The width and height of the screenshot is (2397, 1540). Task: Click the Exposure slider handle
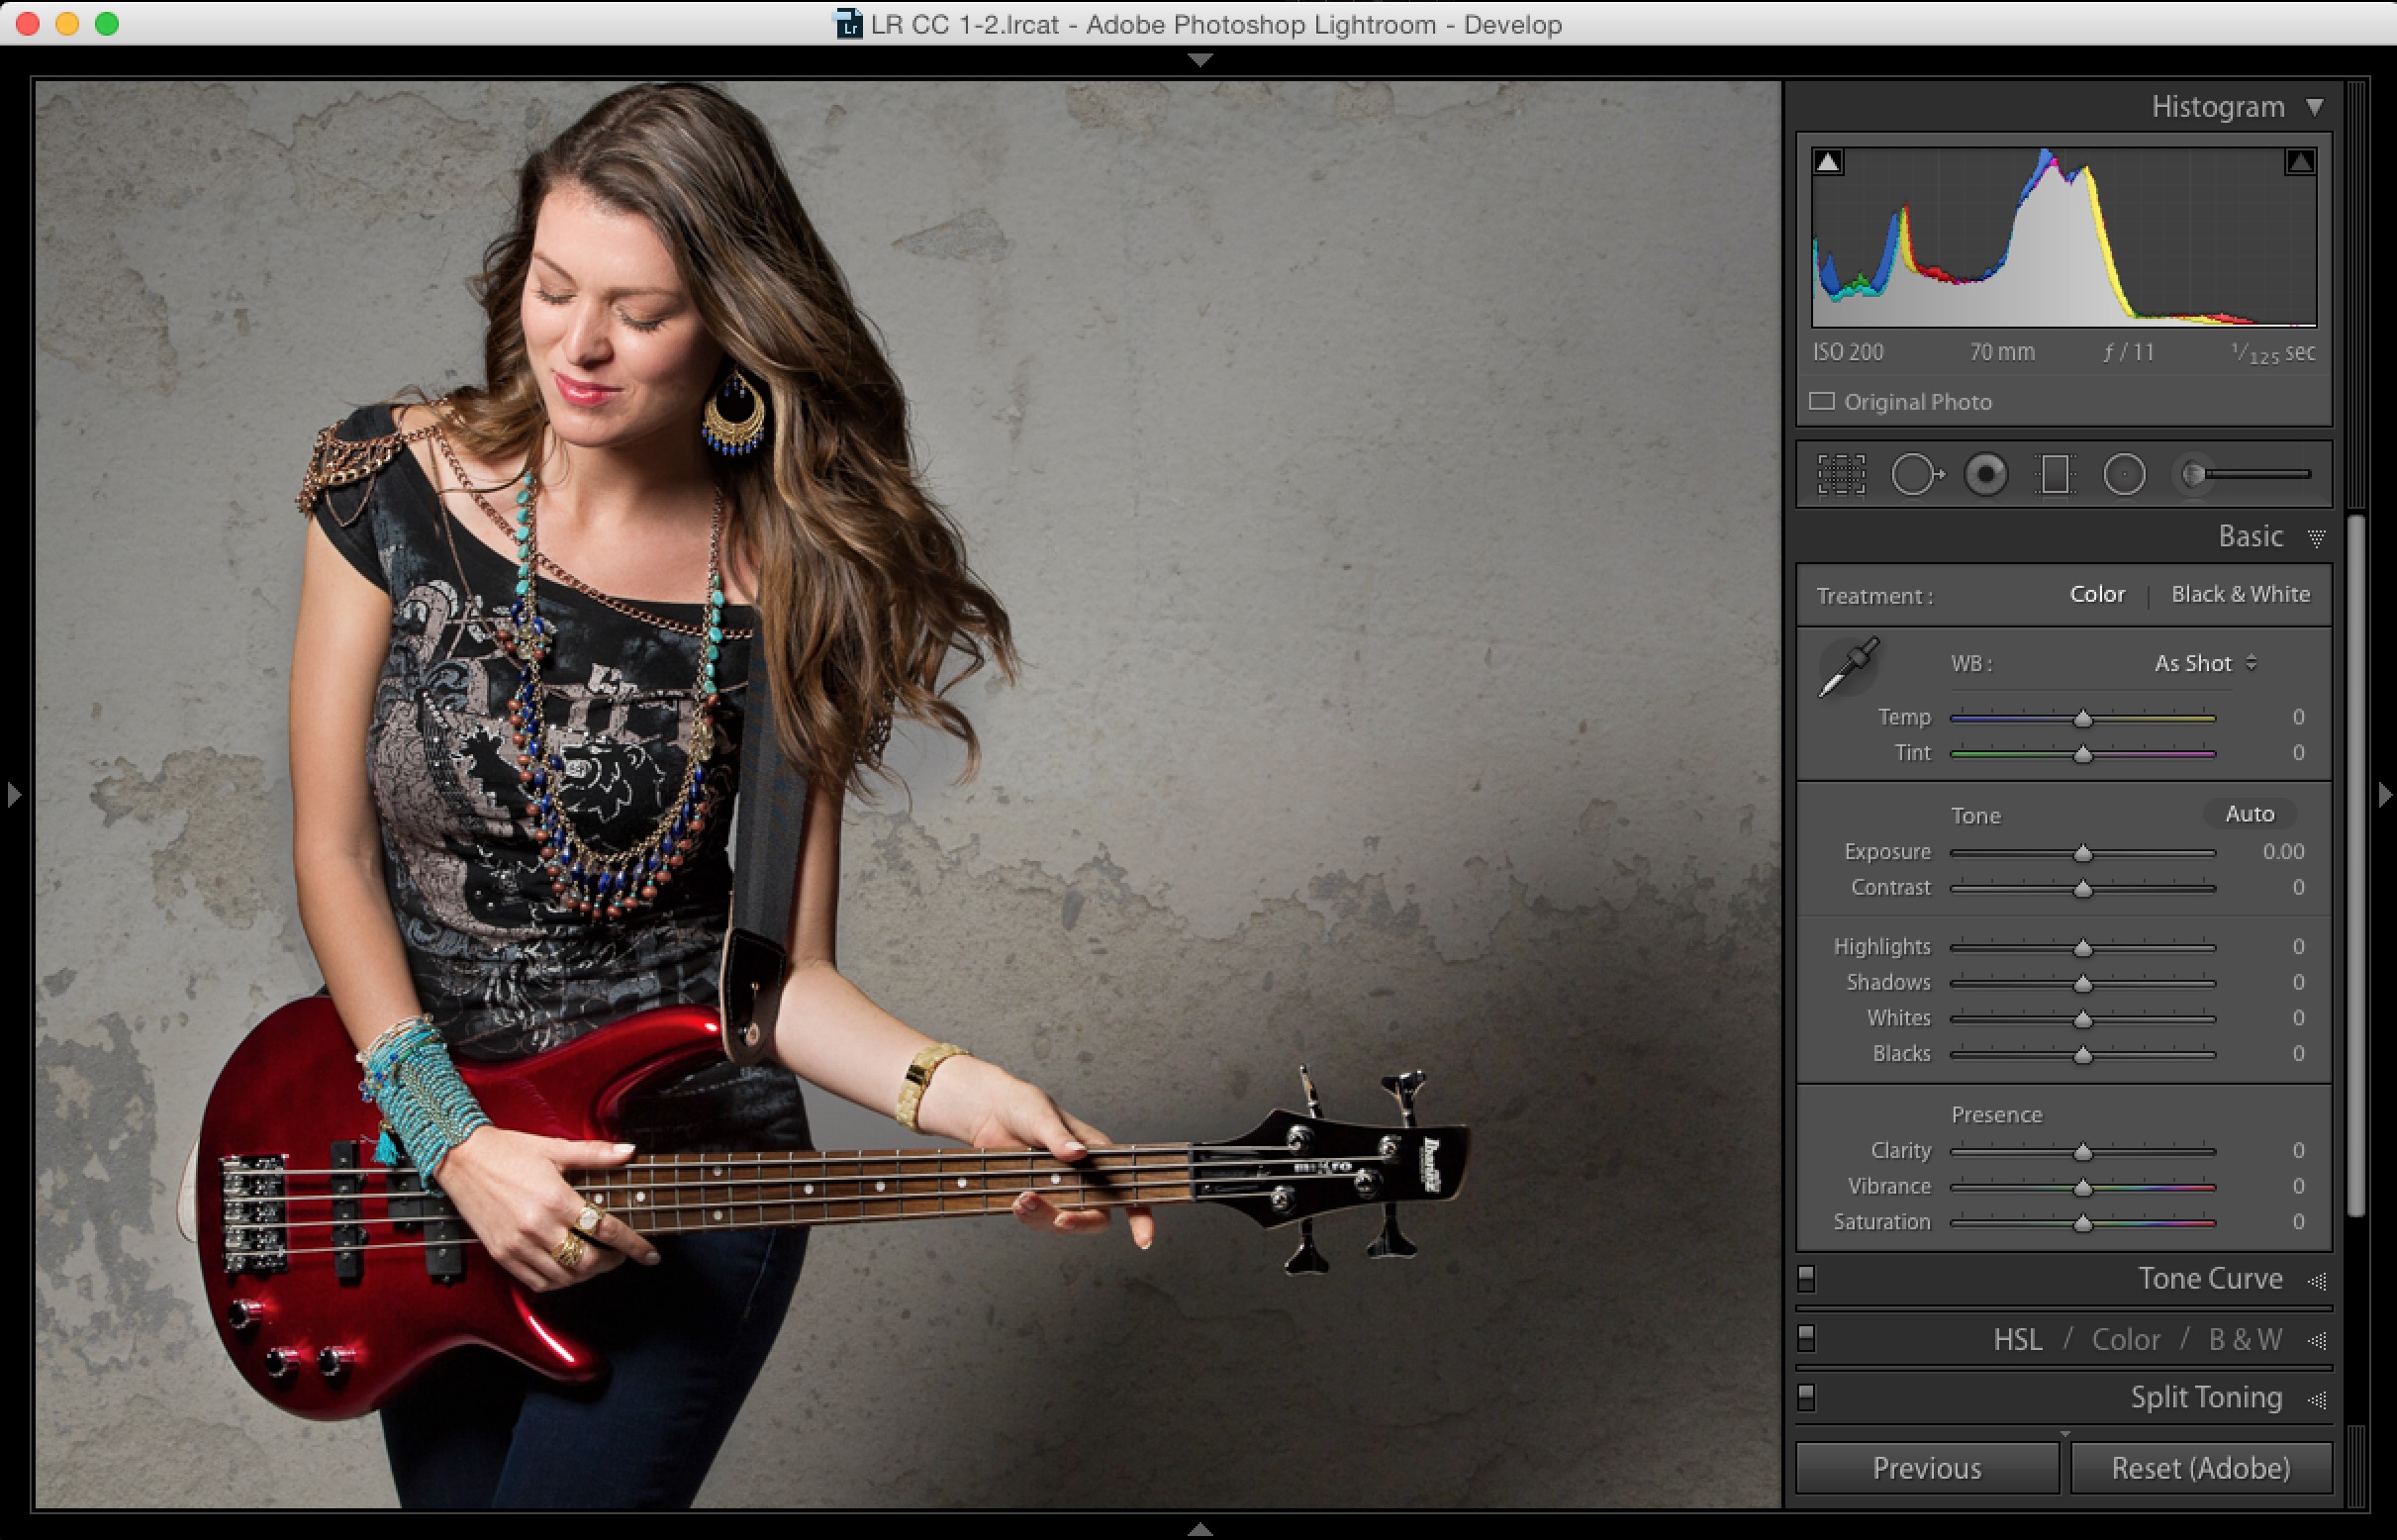pyautogui.click(x=2082, y=853)
